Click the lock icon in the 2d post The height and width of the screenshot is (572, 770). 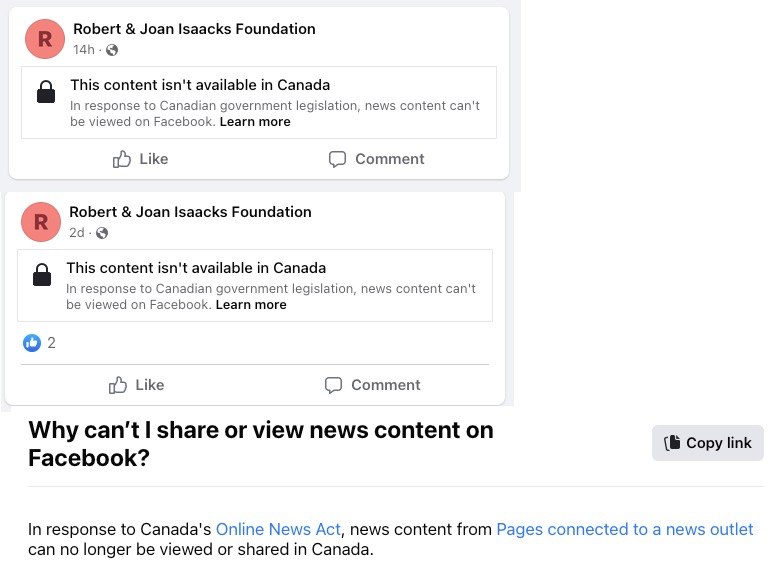pyautogui.click(x=42, y=276)
